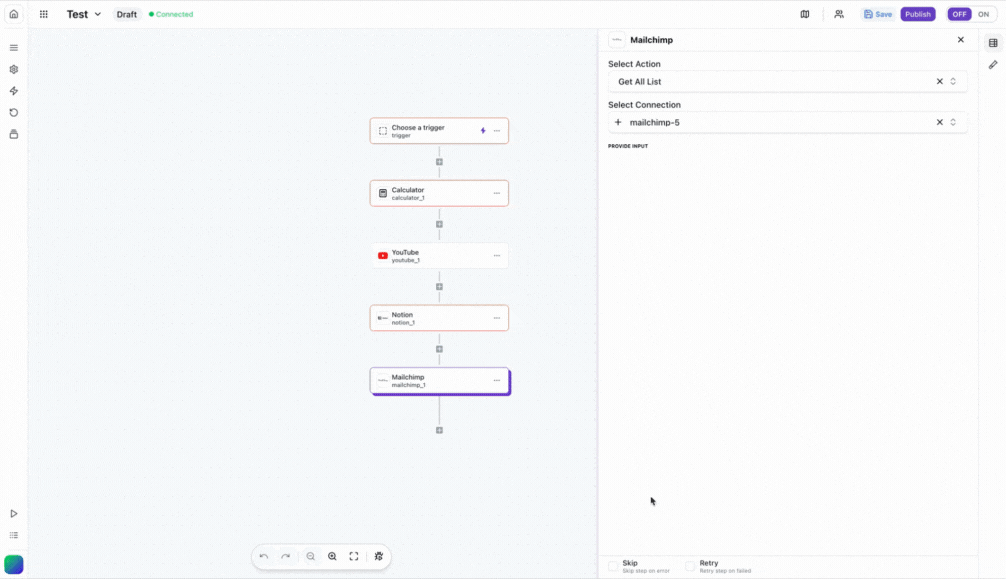Open the mailchimp-5 connection dropdown
1006x579 pixels.
click(x=952, y=121)
